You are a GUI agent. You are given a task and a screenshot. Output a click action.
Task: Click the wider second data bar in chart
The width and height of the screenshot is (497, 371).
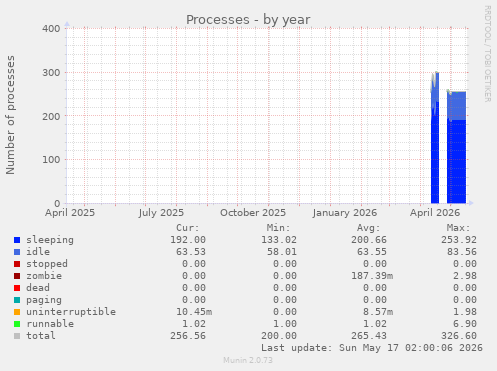[456, 147]
